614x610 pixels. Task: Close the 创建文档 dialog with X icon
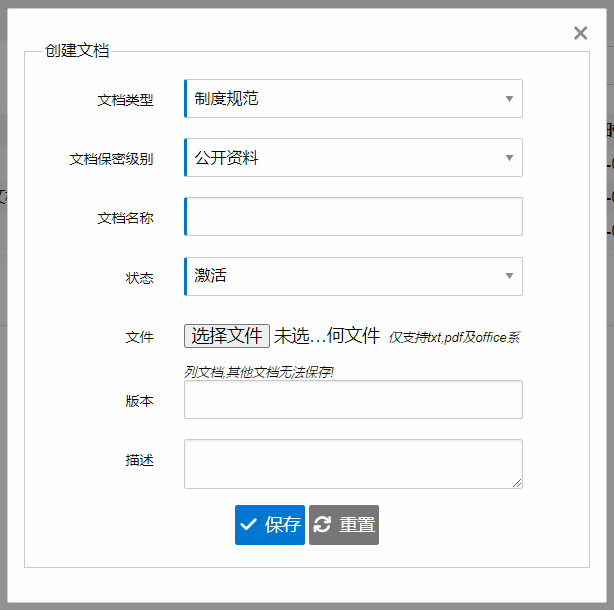(580, 33)
